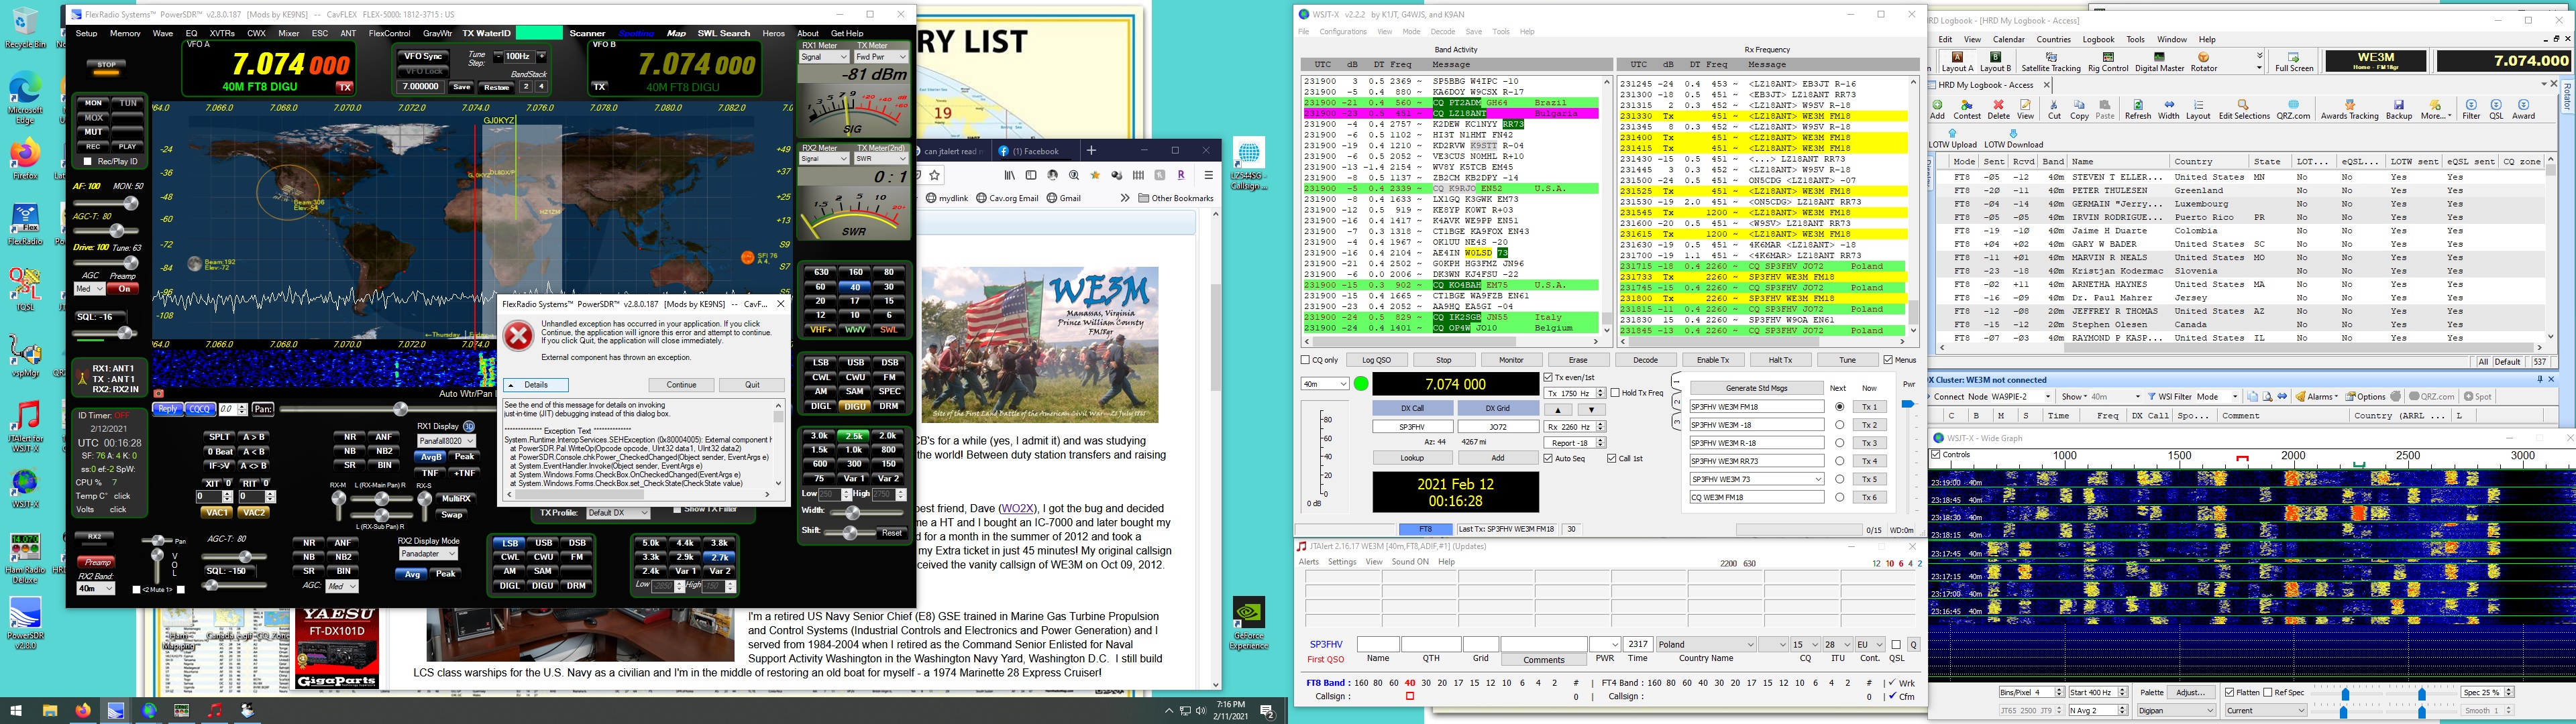Click the red Delete icon in HRD Logbook
Screen dimensions: 2576x724
coord(1998,109)
